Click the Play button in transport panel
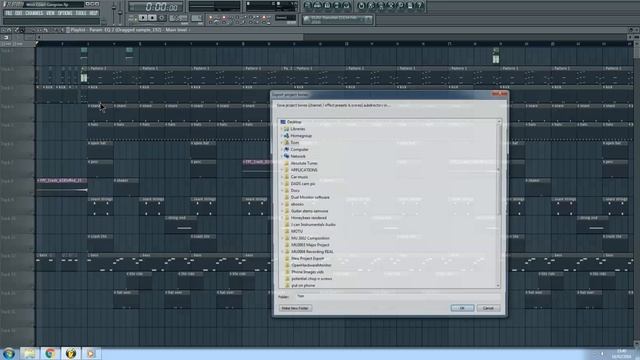 [142, 18]
